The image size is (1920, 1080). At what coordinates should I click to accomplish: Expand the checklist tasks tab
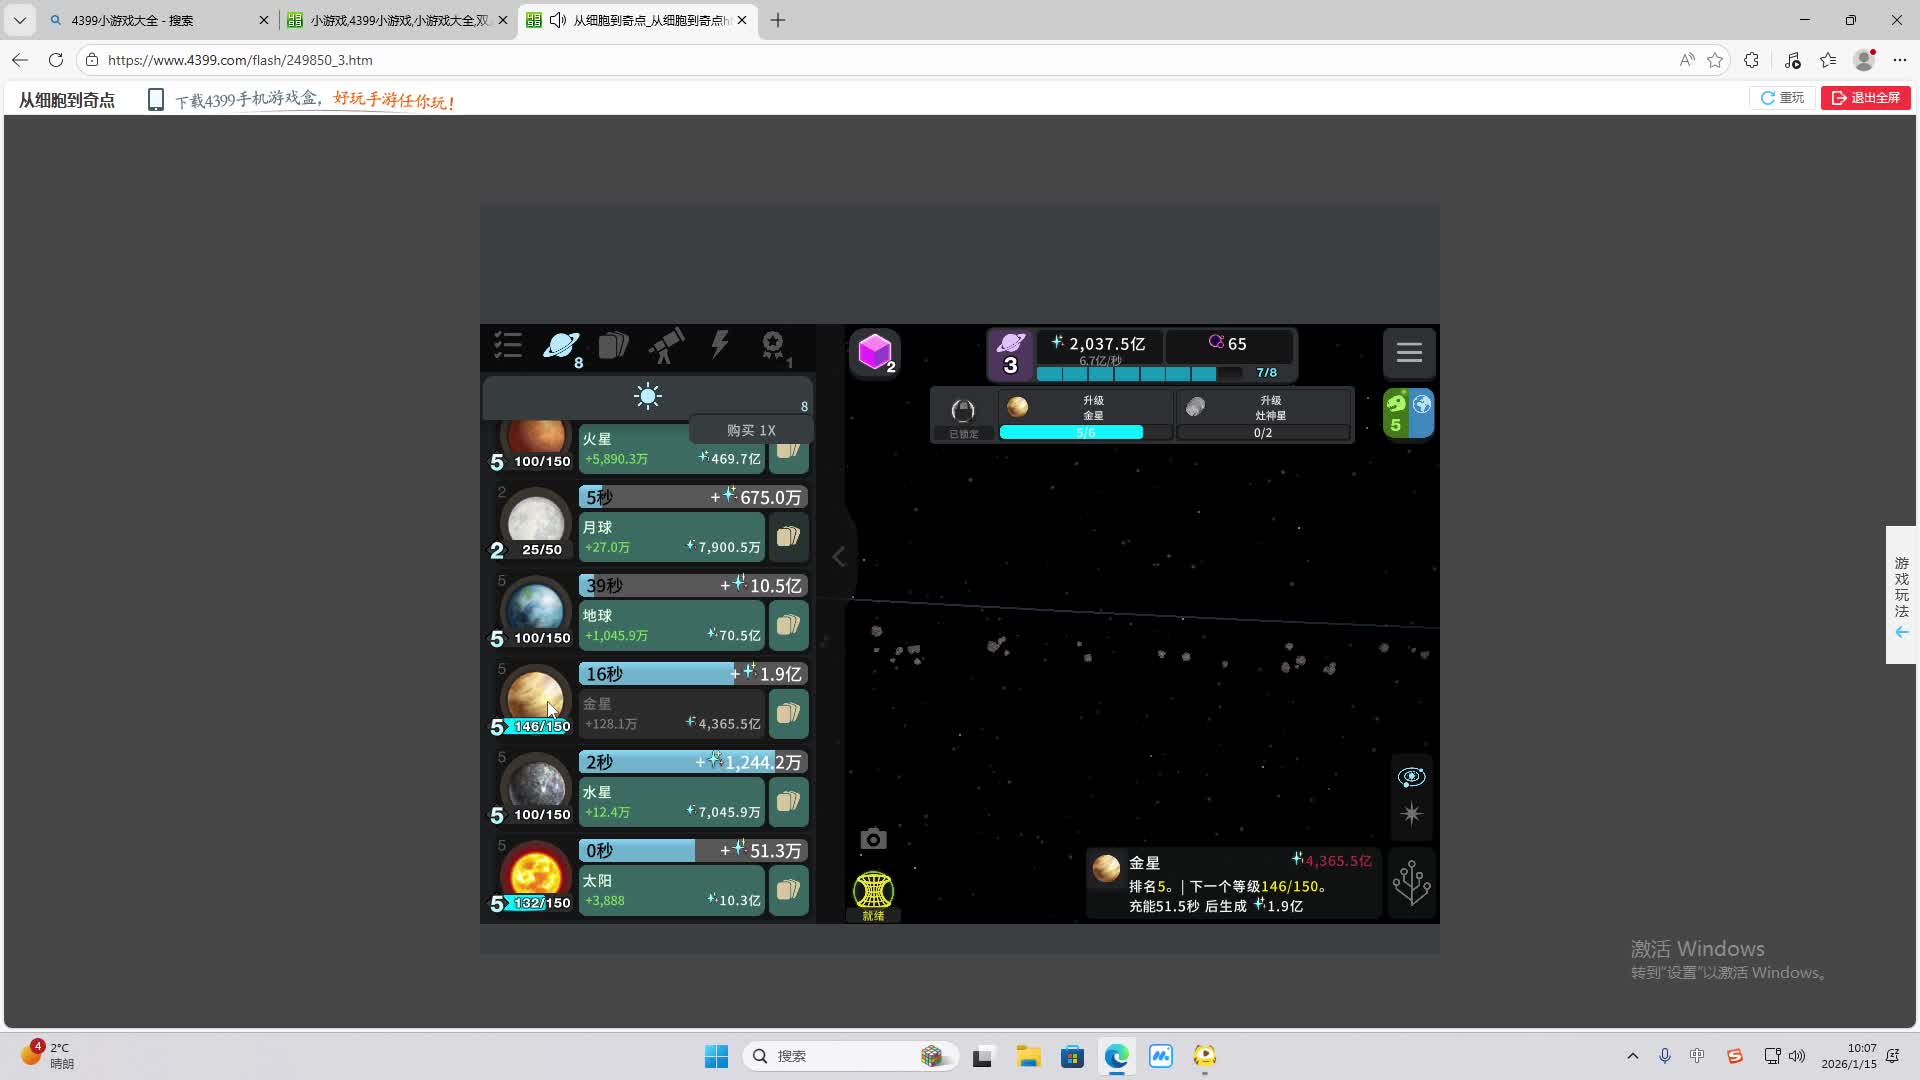point(508,347)
